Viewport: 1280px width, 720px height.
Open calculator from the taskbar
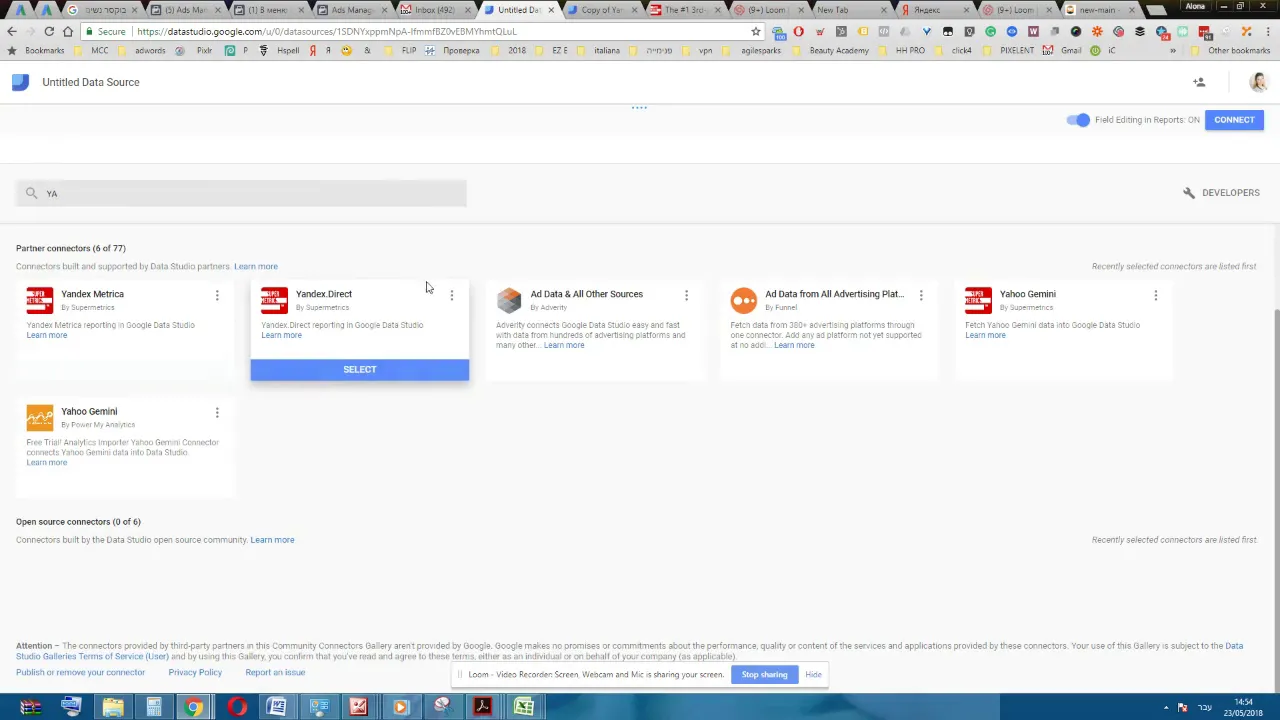point(154,707)
